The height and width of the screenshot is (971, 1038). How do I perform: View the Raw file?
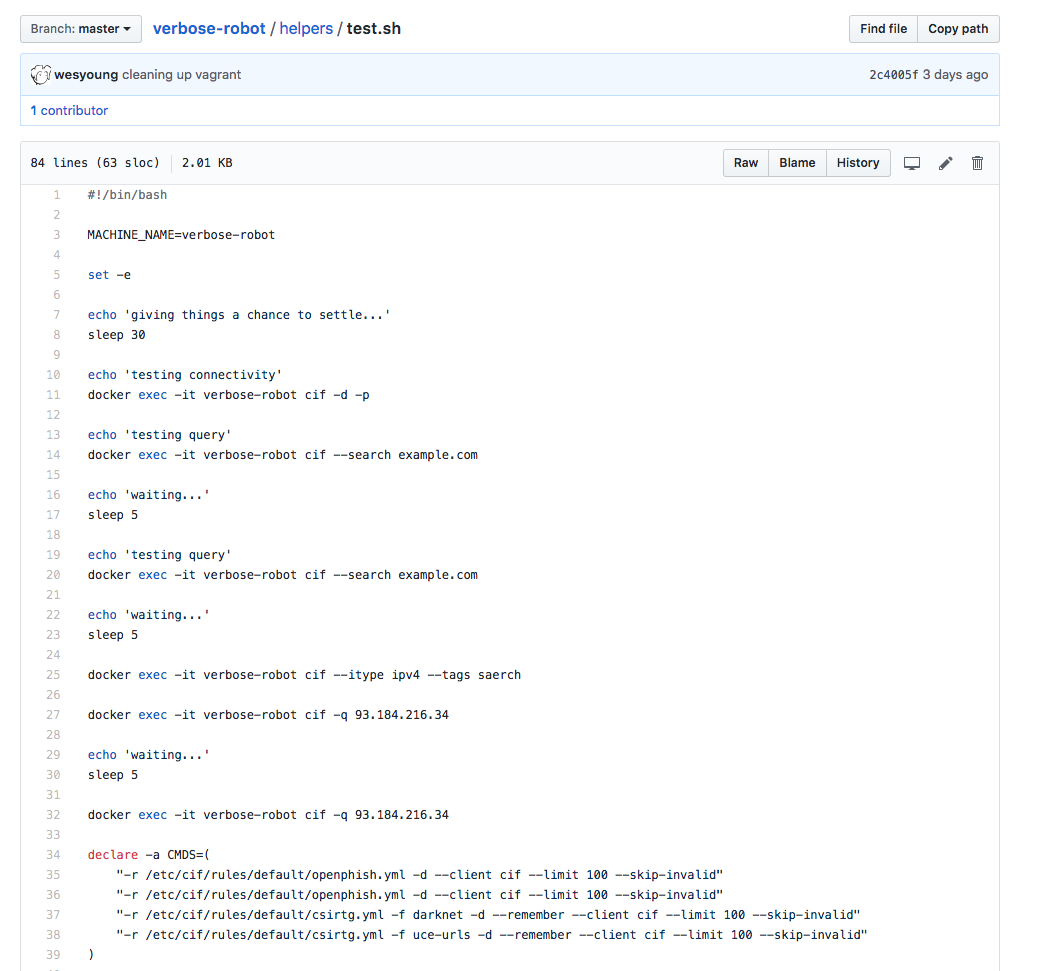pyautogui.click(x=745, y=163)
